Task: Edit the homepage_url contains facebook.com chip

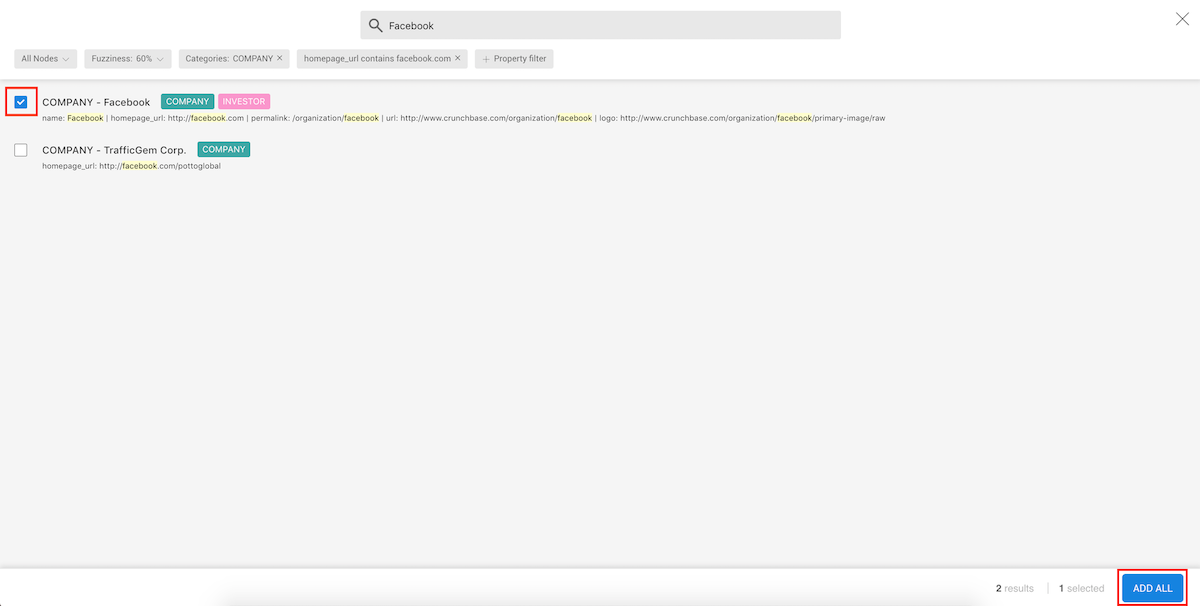Action: pos(376,59)
